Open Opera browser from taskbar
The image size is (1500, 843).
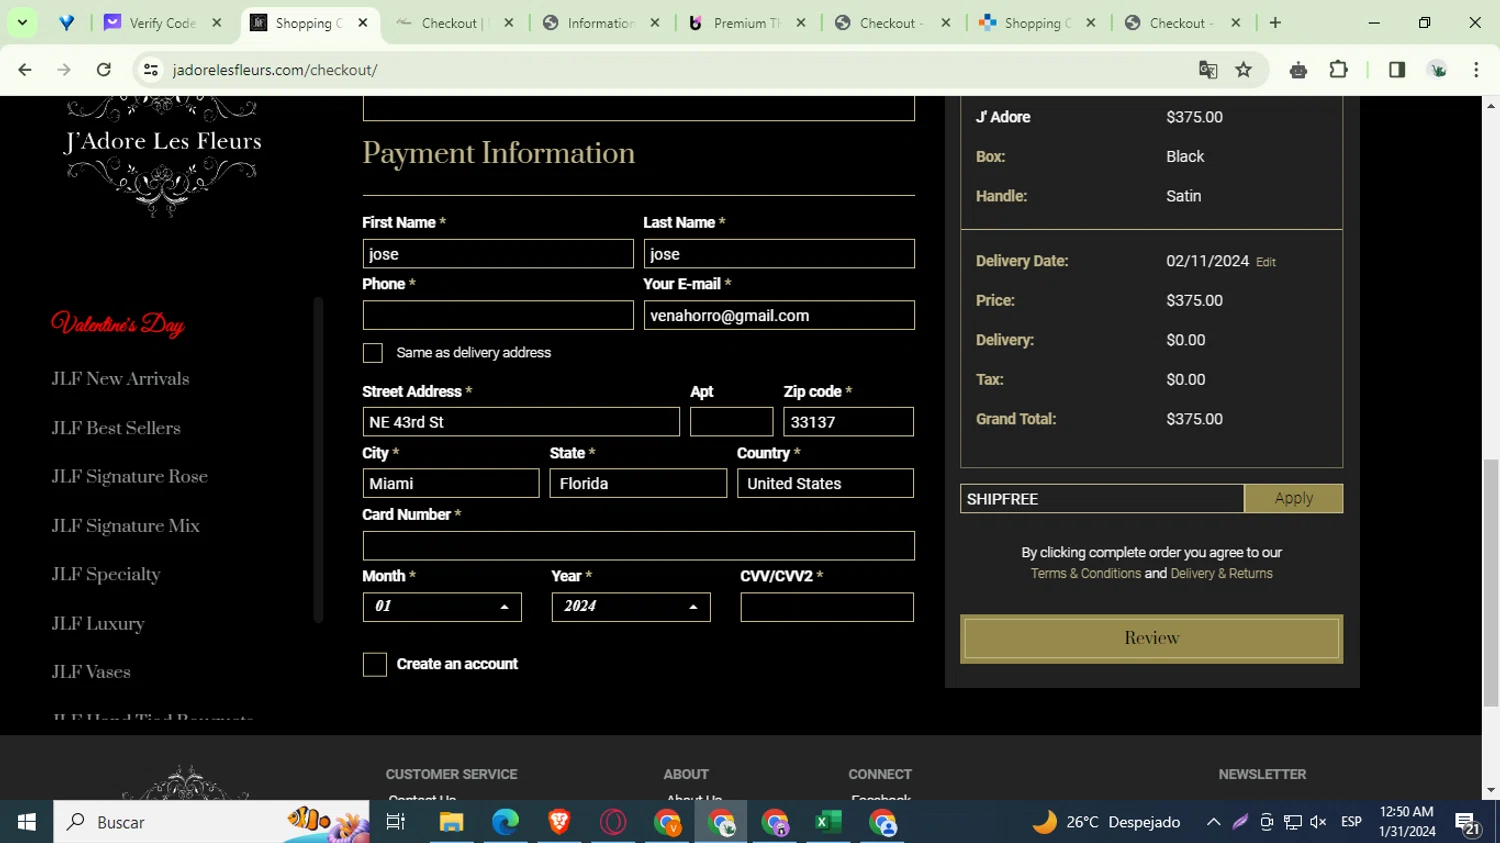[x=613, y=822]
